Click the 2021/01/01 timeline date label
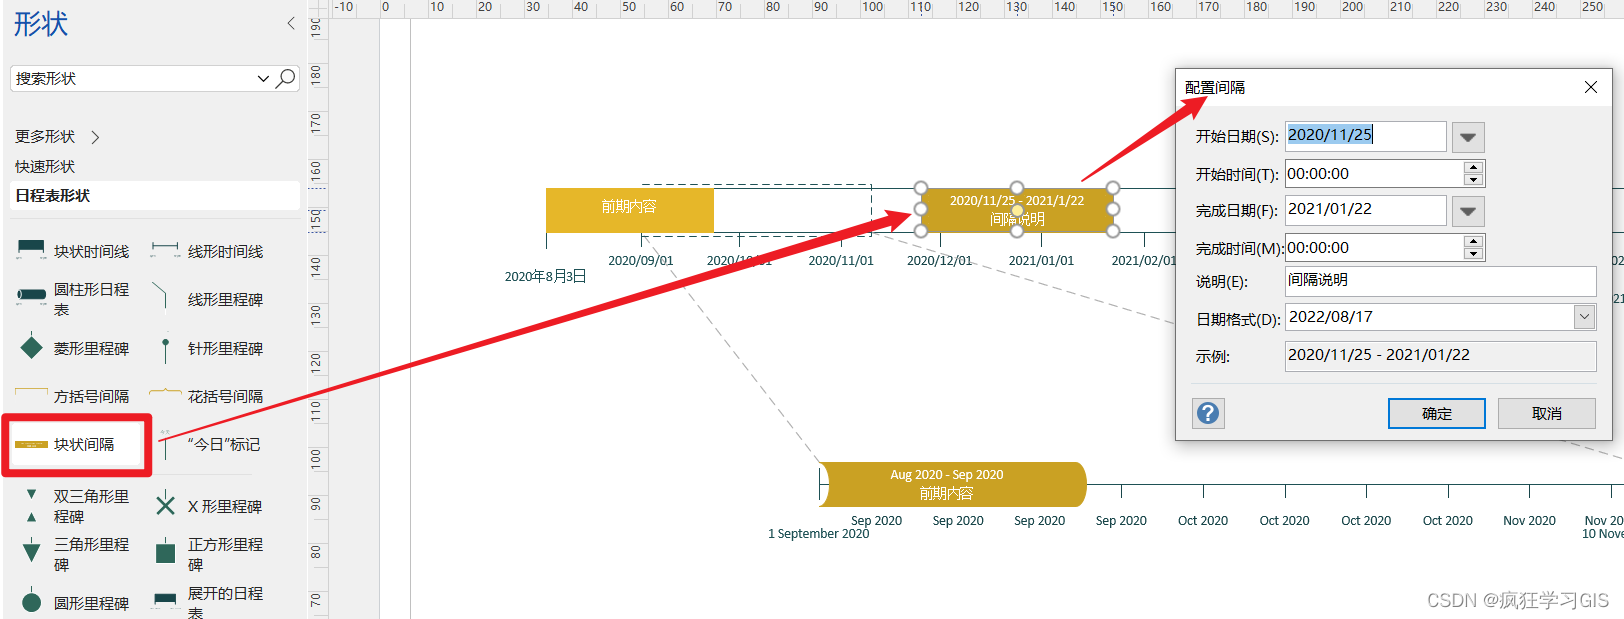 [x=1041, y=261]
